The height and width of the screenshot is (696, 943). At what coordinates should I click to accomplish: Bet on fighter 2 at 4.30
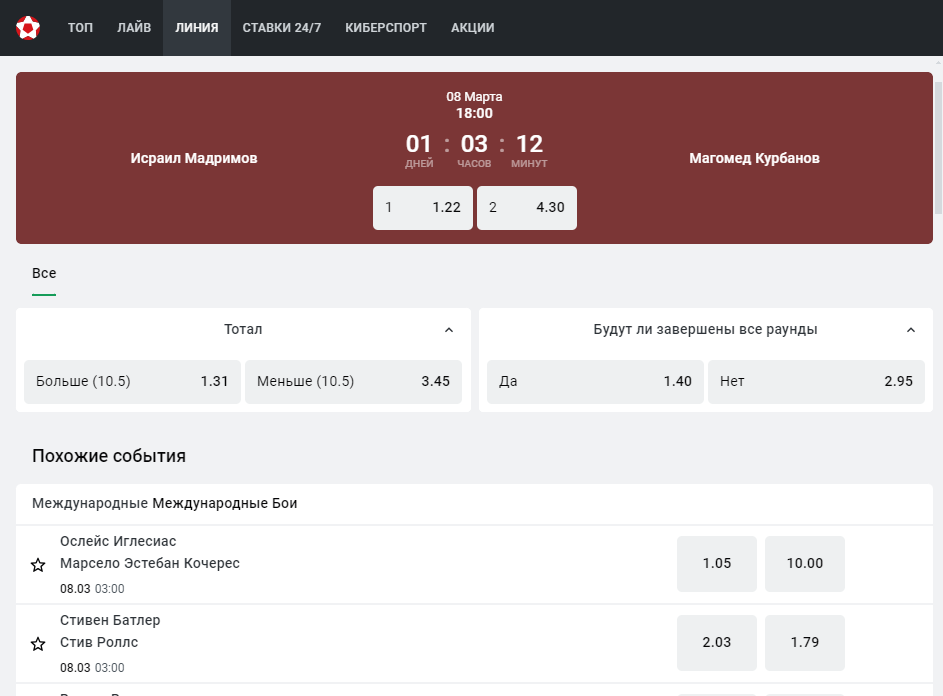[527, 208]
